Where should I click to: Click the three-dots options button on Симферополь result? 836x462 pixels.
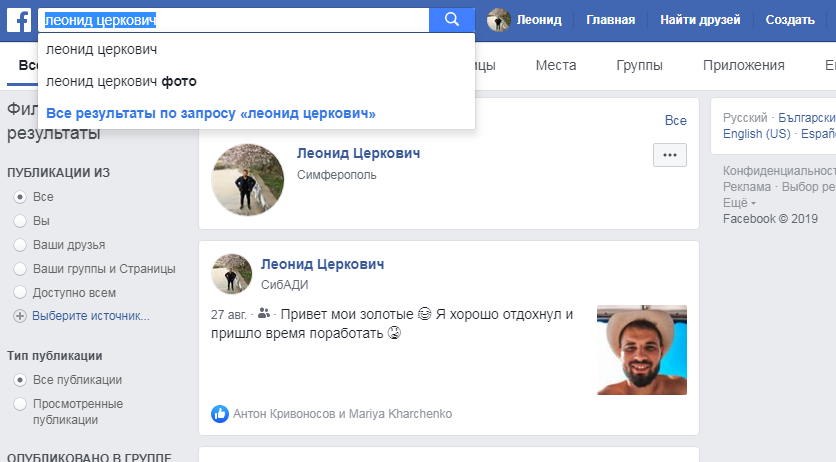click(x=670, y=155)
